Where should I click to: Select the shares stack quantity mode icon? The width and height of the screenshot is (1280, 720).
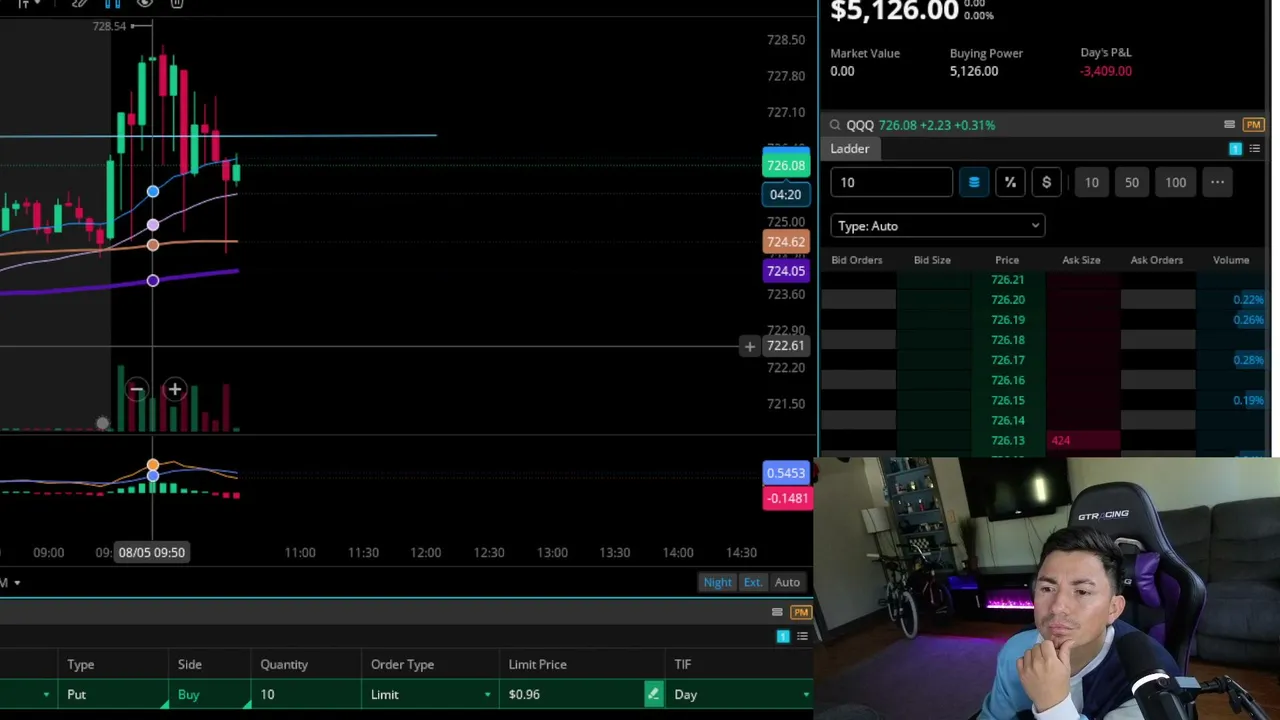(x=974, y=182)
